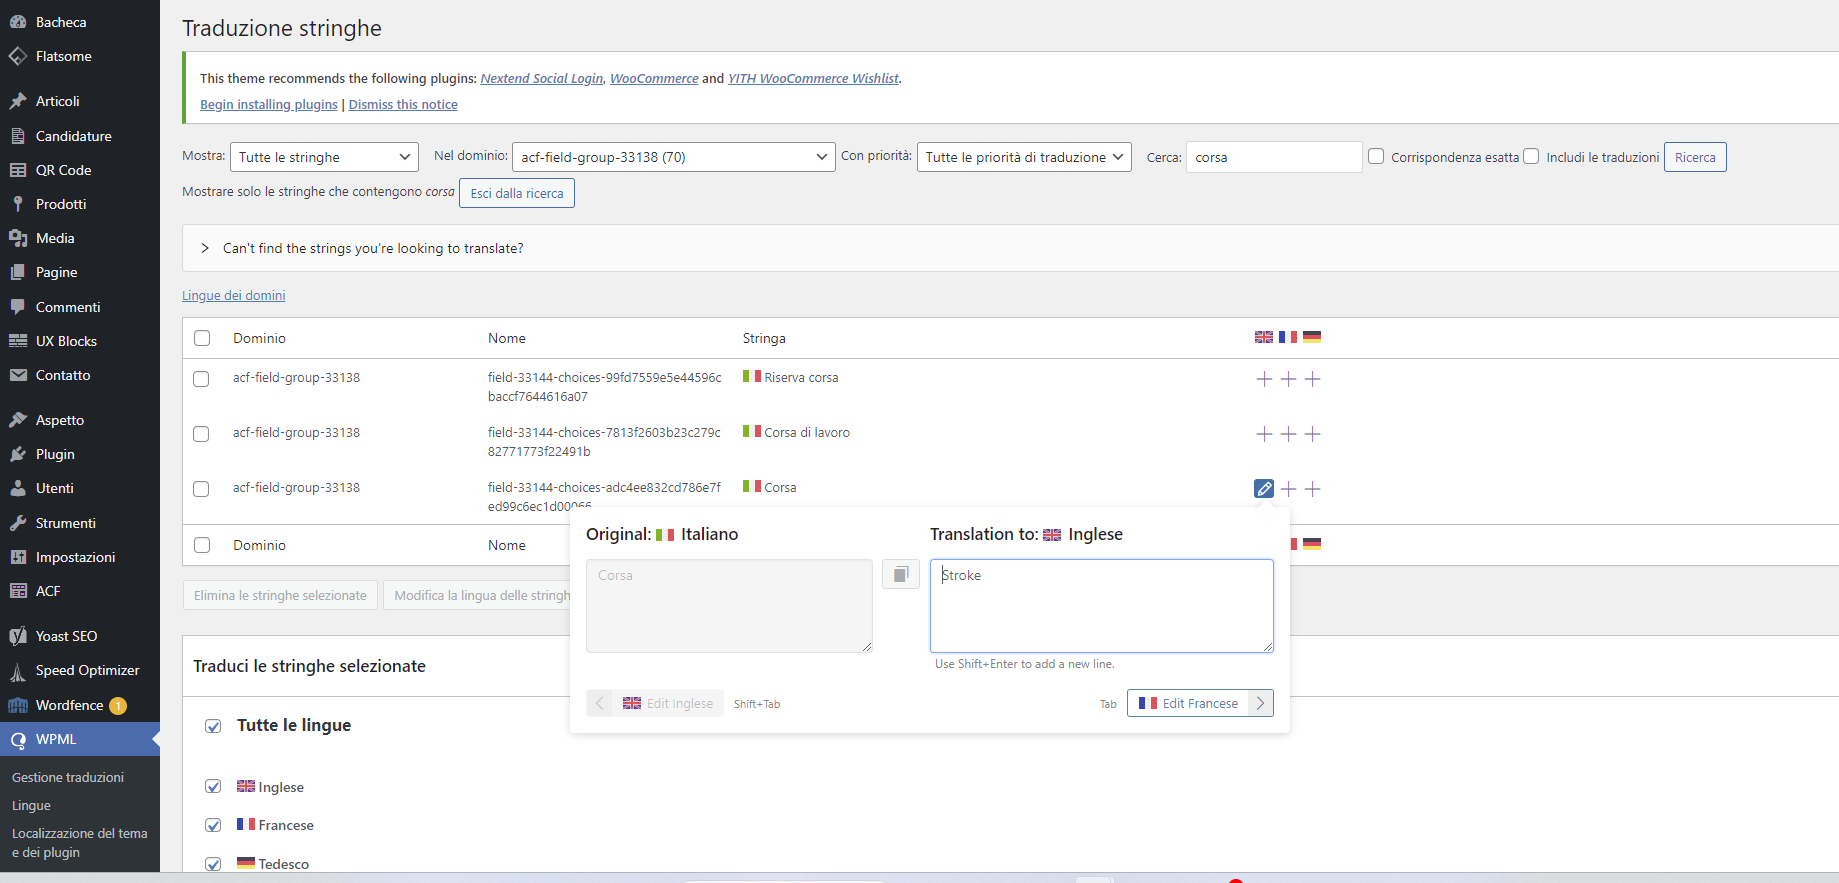1839x883 pixels.
Task: Open the YITH WooCommerce Wishlist link
Action: pyautogui.click(x=813, y=78)
